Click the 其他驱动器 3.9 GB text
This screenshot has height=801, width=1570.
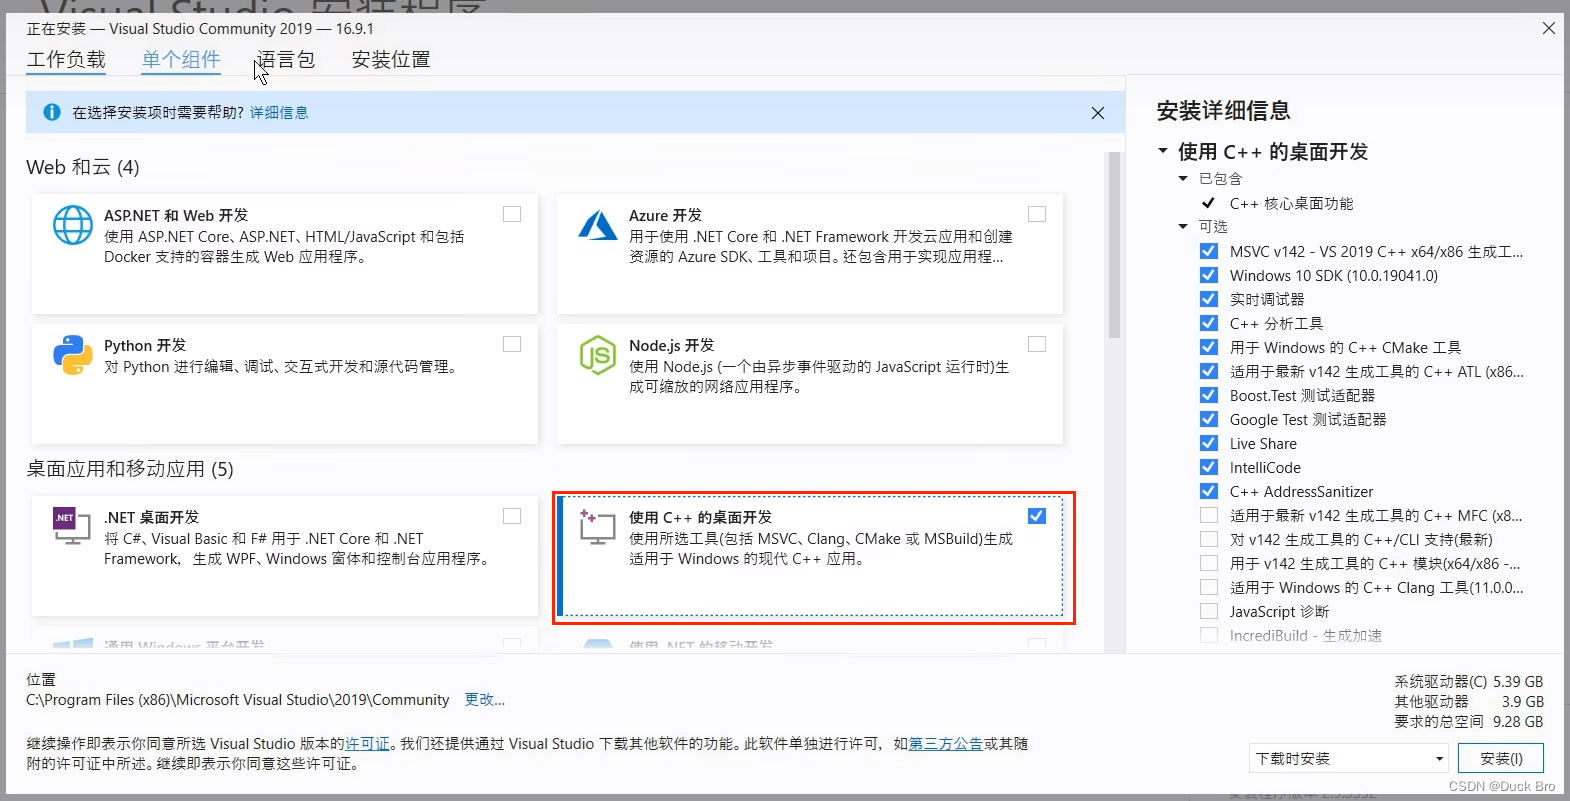[1469, 701]
